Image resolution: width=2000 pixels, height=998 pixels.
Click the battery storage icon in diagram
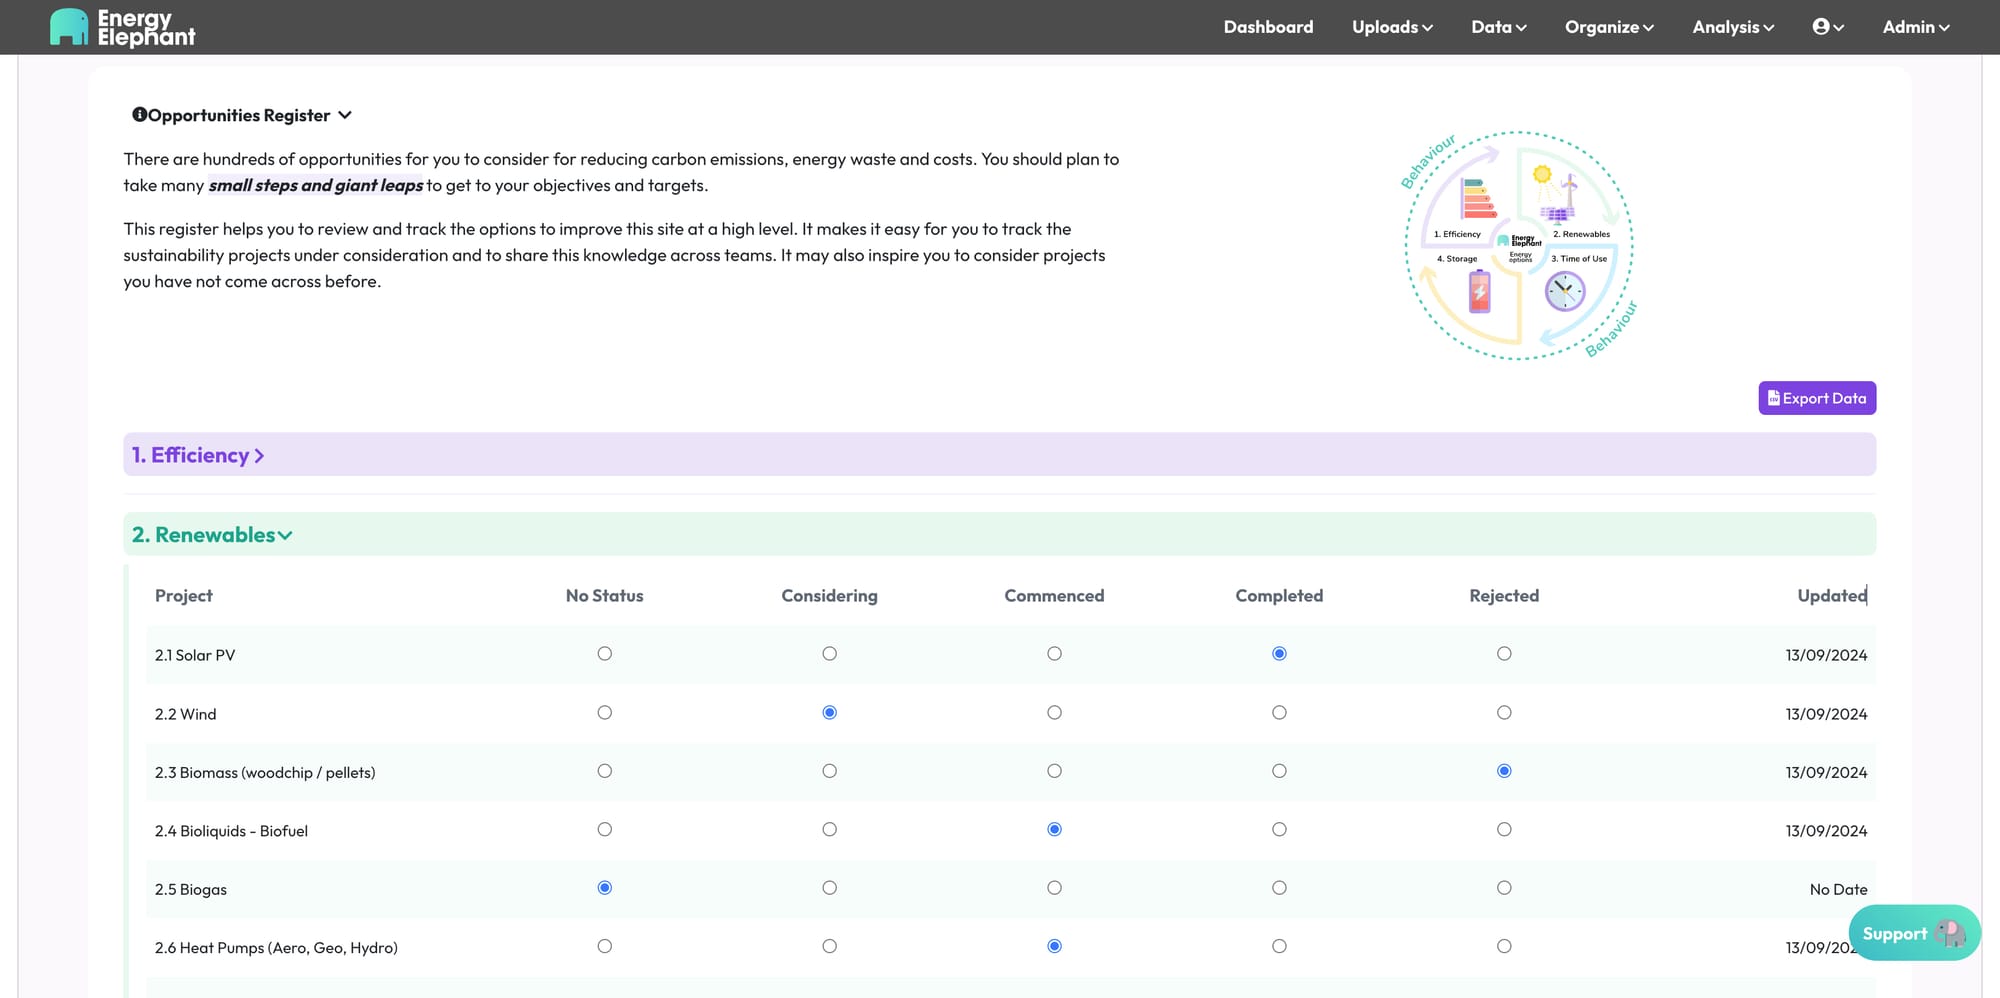1480,292
